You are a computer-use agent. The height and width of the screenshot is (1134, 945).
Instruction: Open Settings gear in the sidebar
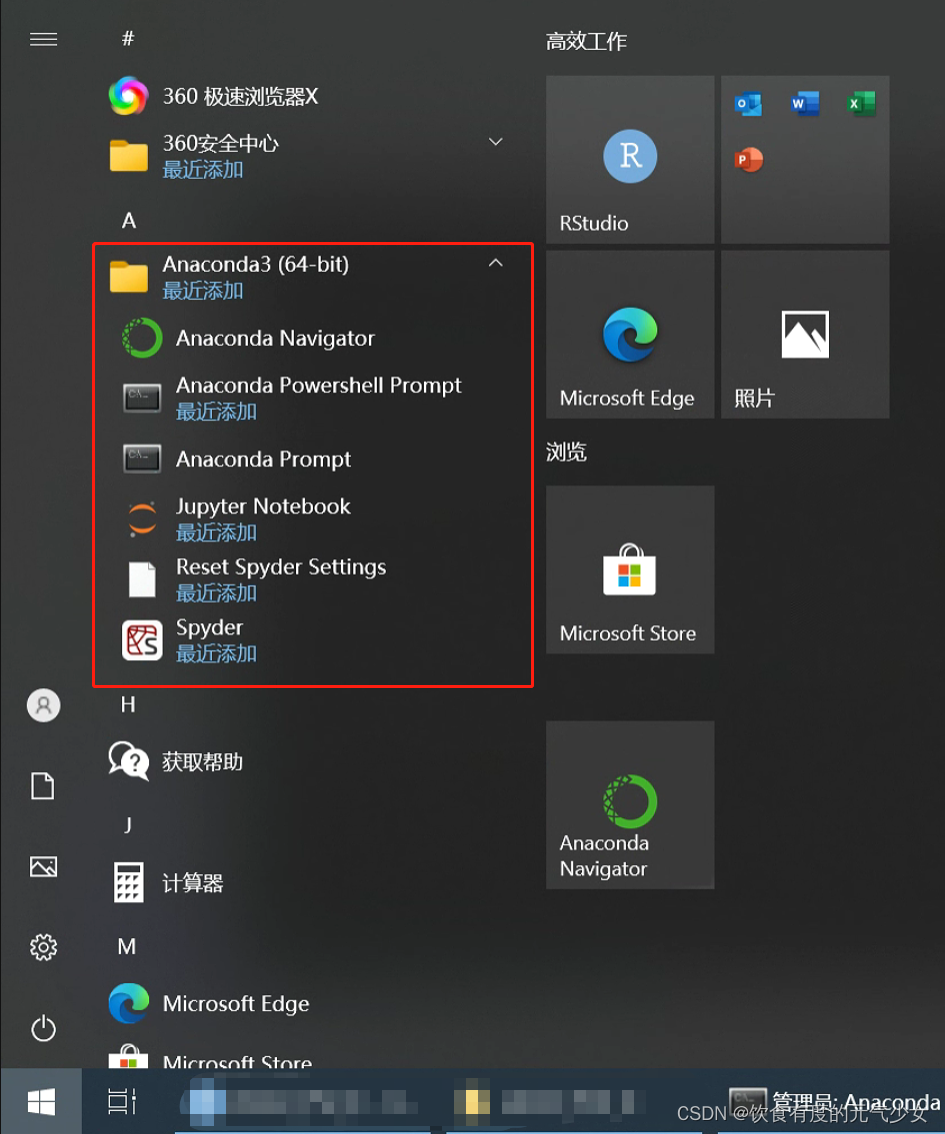pyautogui.click(x=43, y=947)
